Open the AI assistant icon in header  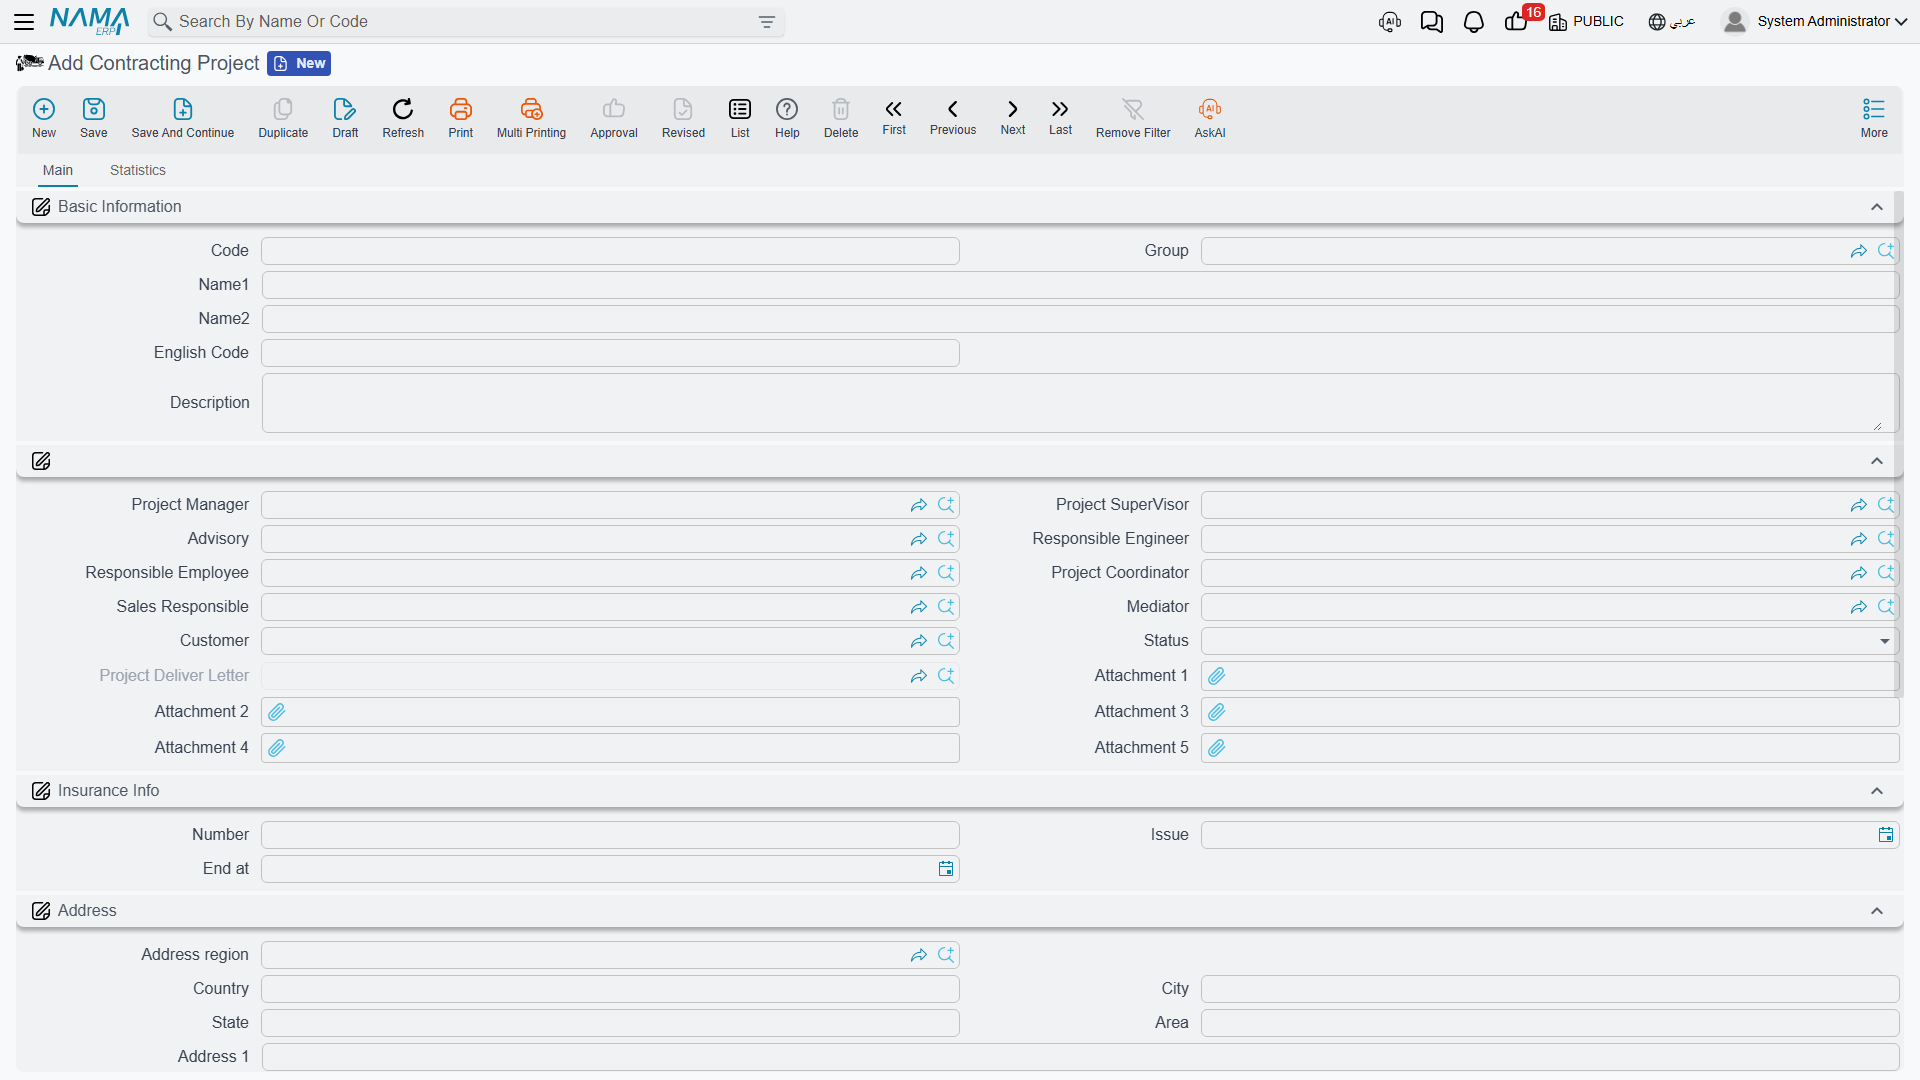coord(1390,22)
